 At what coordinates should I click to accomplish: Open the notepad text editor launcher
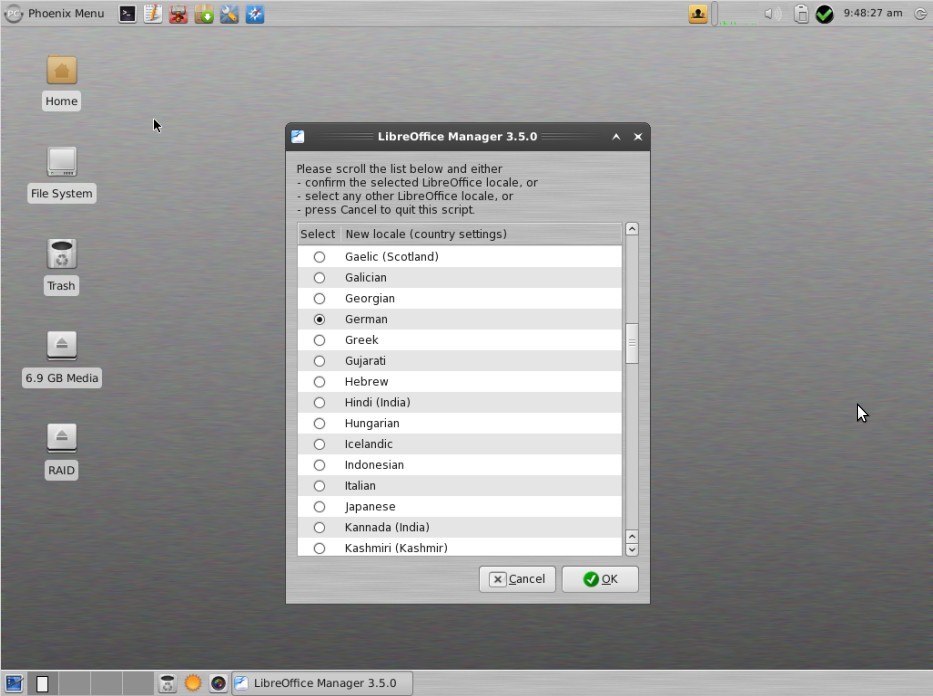click(x=153, y=14)
